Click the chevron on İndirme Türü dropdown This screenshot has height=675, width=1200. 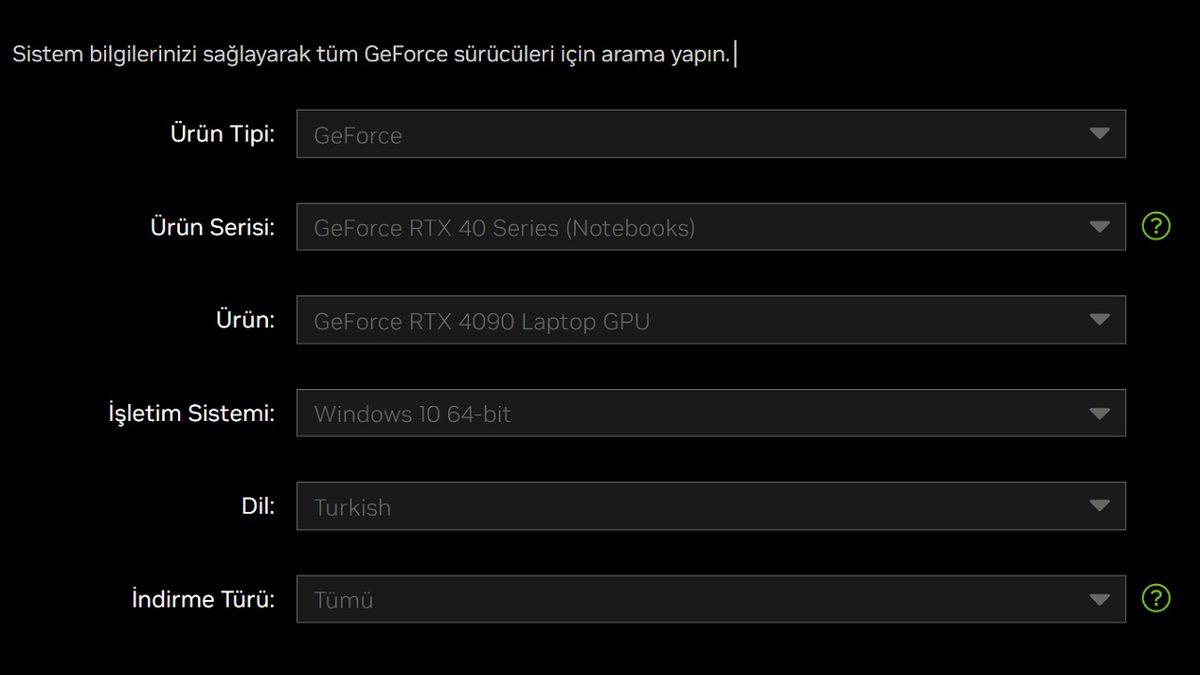1101,599
